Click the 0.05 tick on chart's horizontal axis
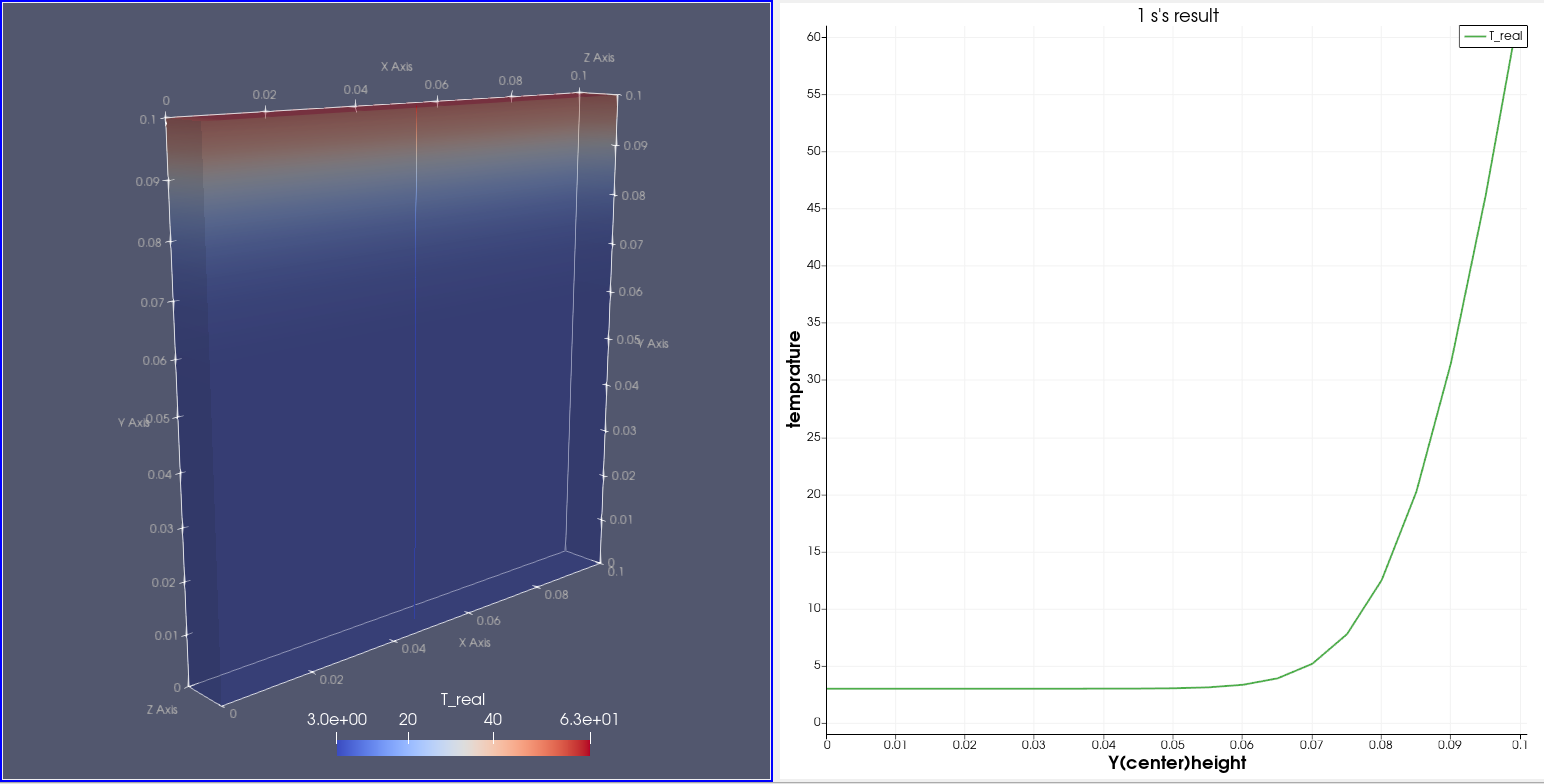This screenshot has height=784, width=1544. point(1173,744)
